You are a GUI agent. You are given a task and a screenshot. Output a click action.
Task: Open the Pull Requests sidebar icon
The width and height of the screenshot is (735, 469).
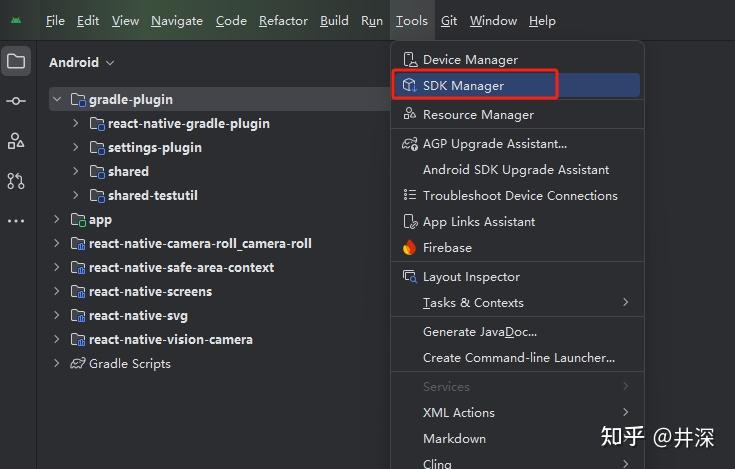point(16,181)
